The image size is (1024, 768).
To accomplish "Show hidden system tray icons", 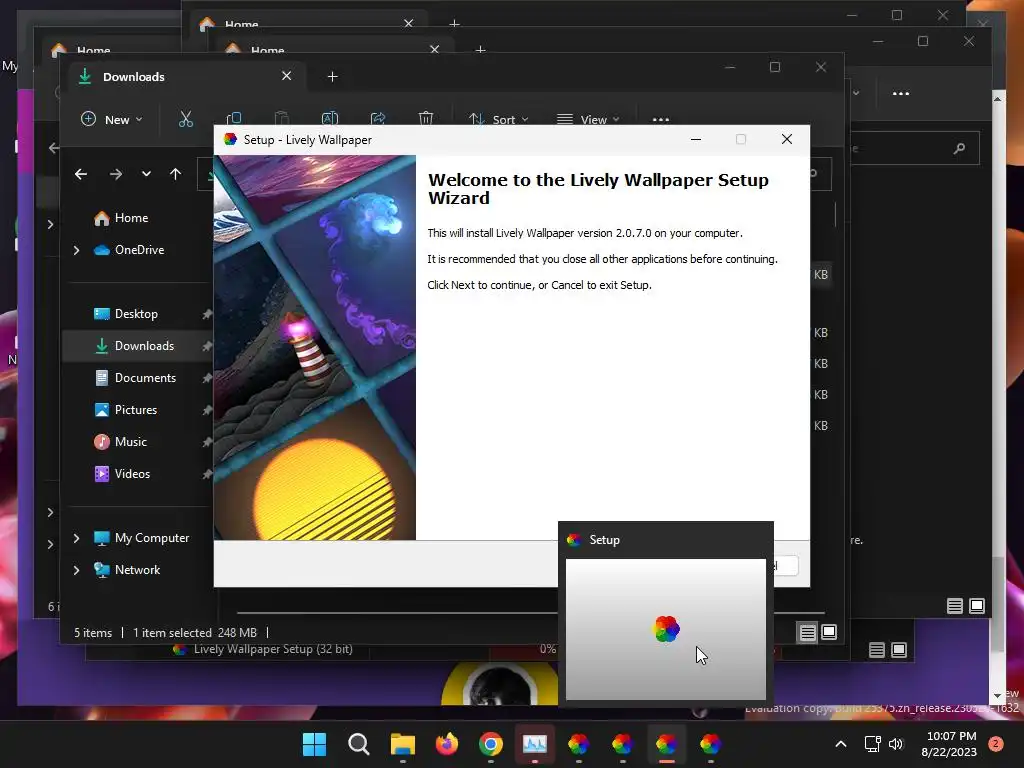I will click(841, 744).
